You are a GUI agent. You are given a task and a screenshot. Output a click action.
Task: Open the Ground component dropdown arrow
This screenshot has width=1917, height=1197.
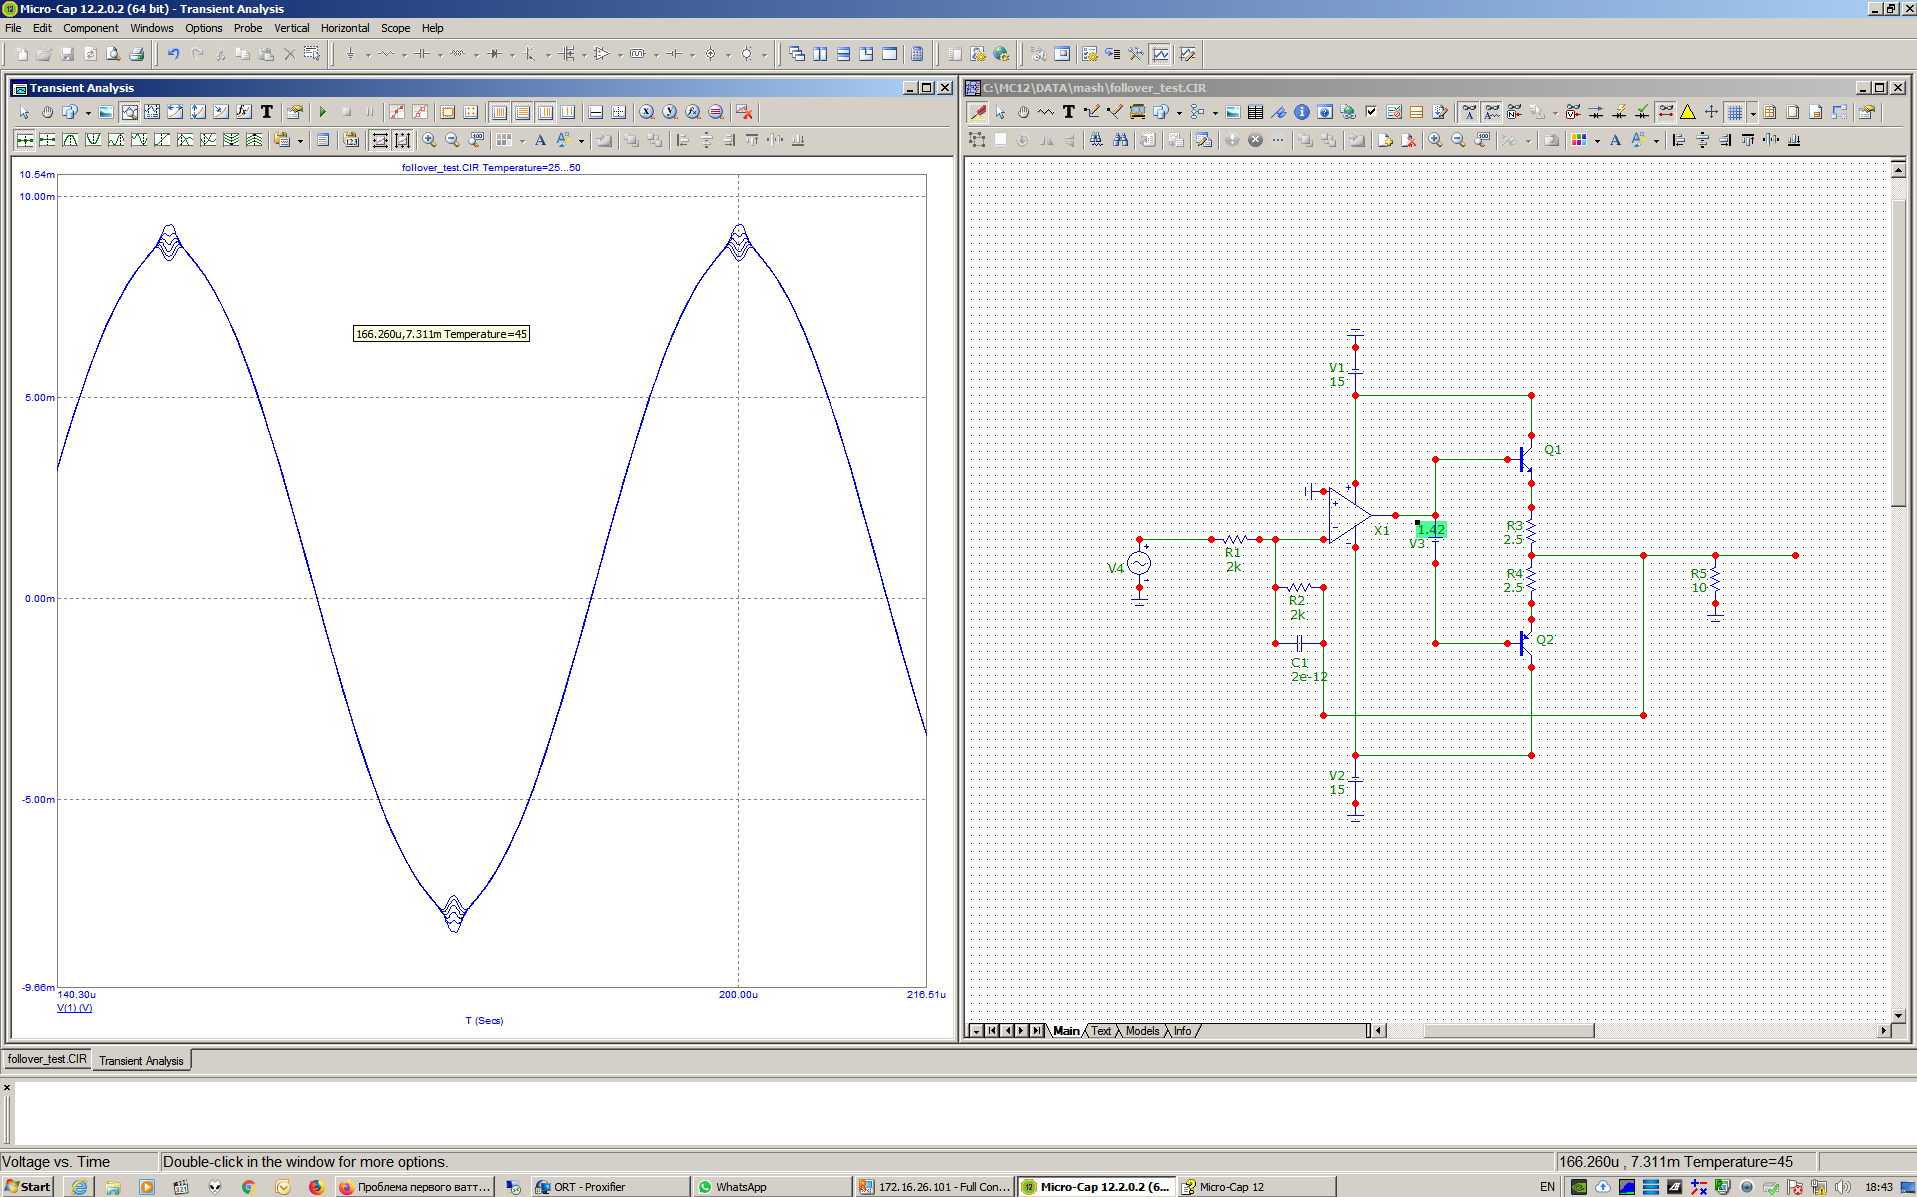pyautogui.click(x=368, y=55)
